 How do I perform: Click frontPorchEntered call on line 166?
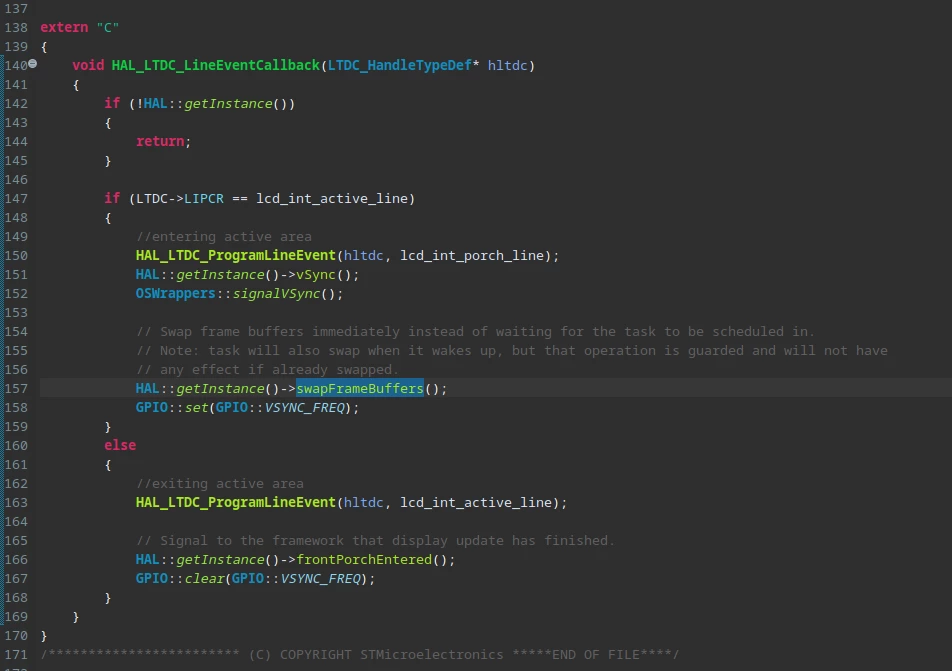[x=364, y=560]
